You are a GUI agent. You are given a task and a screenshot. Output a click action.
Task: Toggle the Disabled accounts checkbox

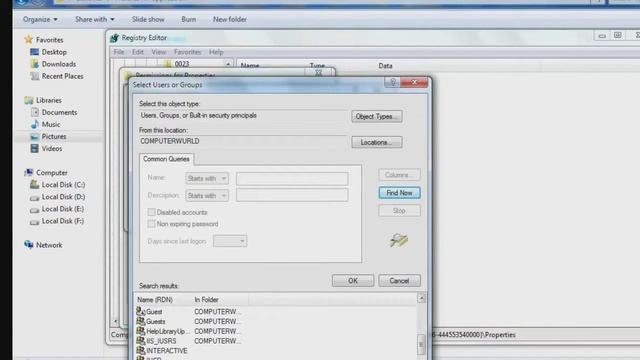coord(151,212)
